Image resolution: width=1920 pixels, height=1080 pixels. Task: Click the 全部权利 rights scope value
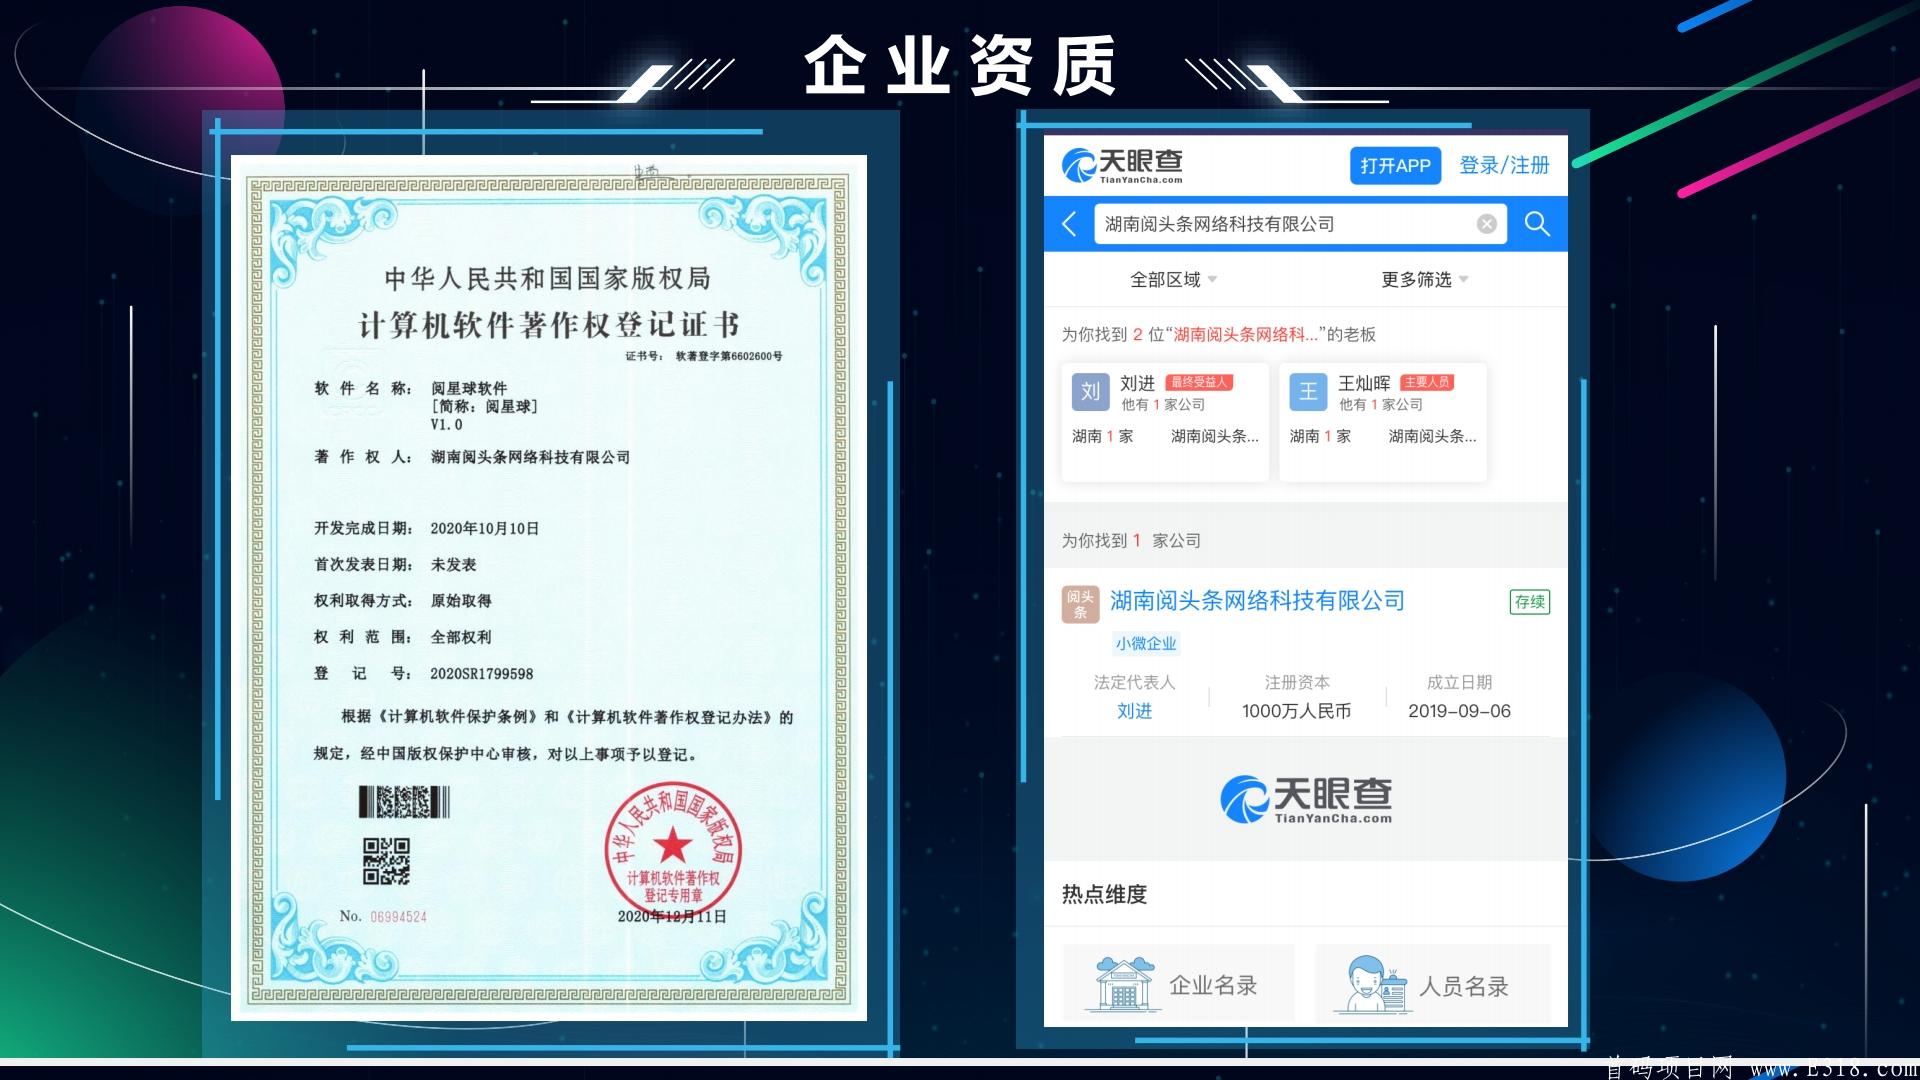[x=461, y=637]
